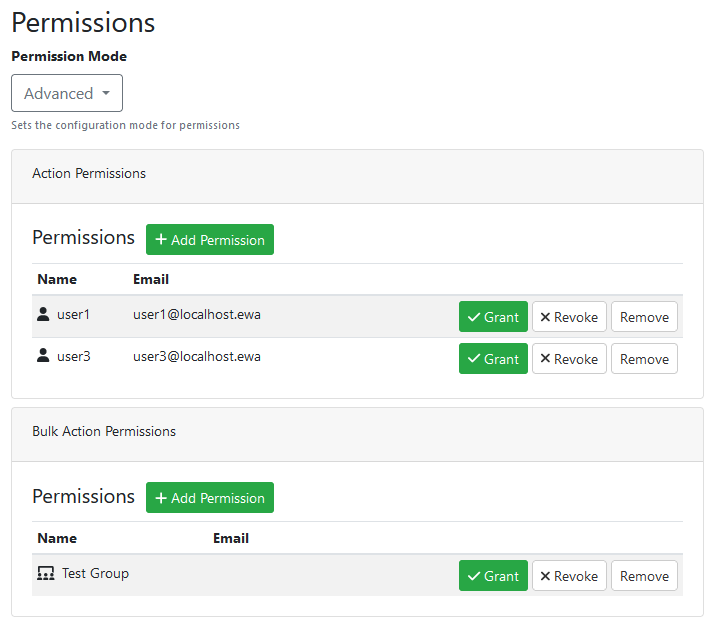Revoke action permission for user3
The height and width of the screenshot is (630, 720).
[x=569, y=359]
